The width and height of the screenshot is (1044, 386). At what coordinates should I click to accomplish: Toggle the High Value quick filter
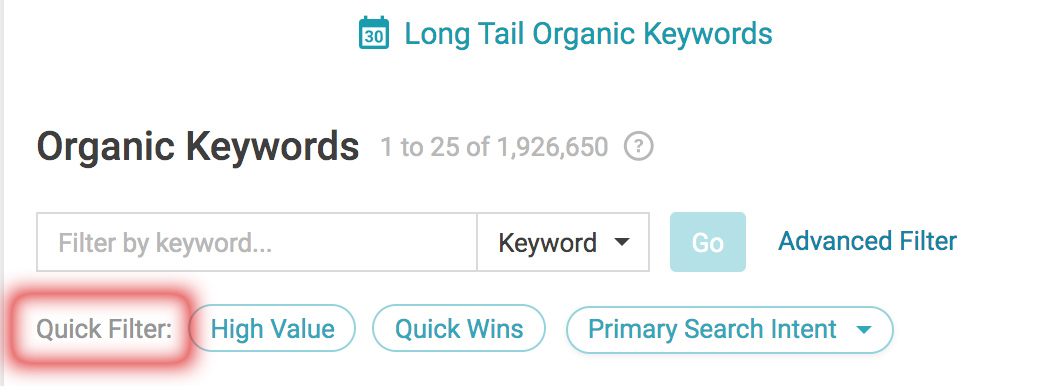click(x=272, y=329)
